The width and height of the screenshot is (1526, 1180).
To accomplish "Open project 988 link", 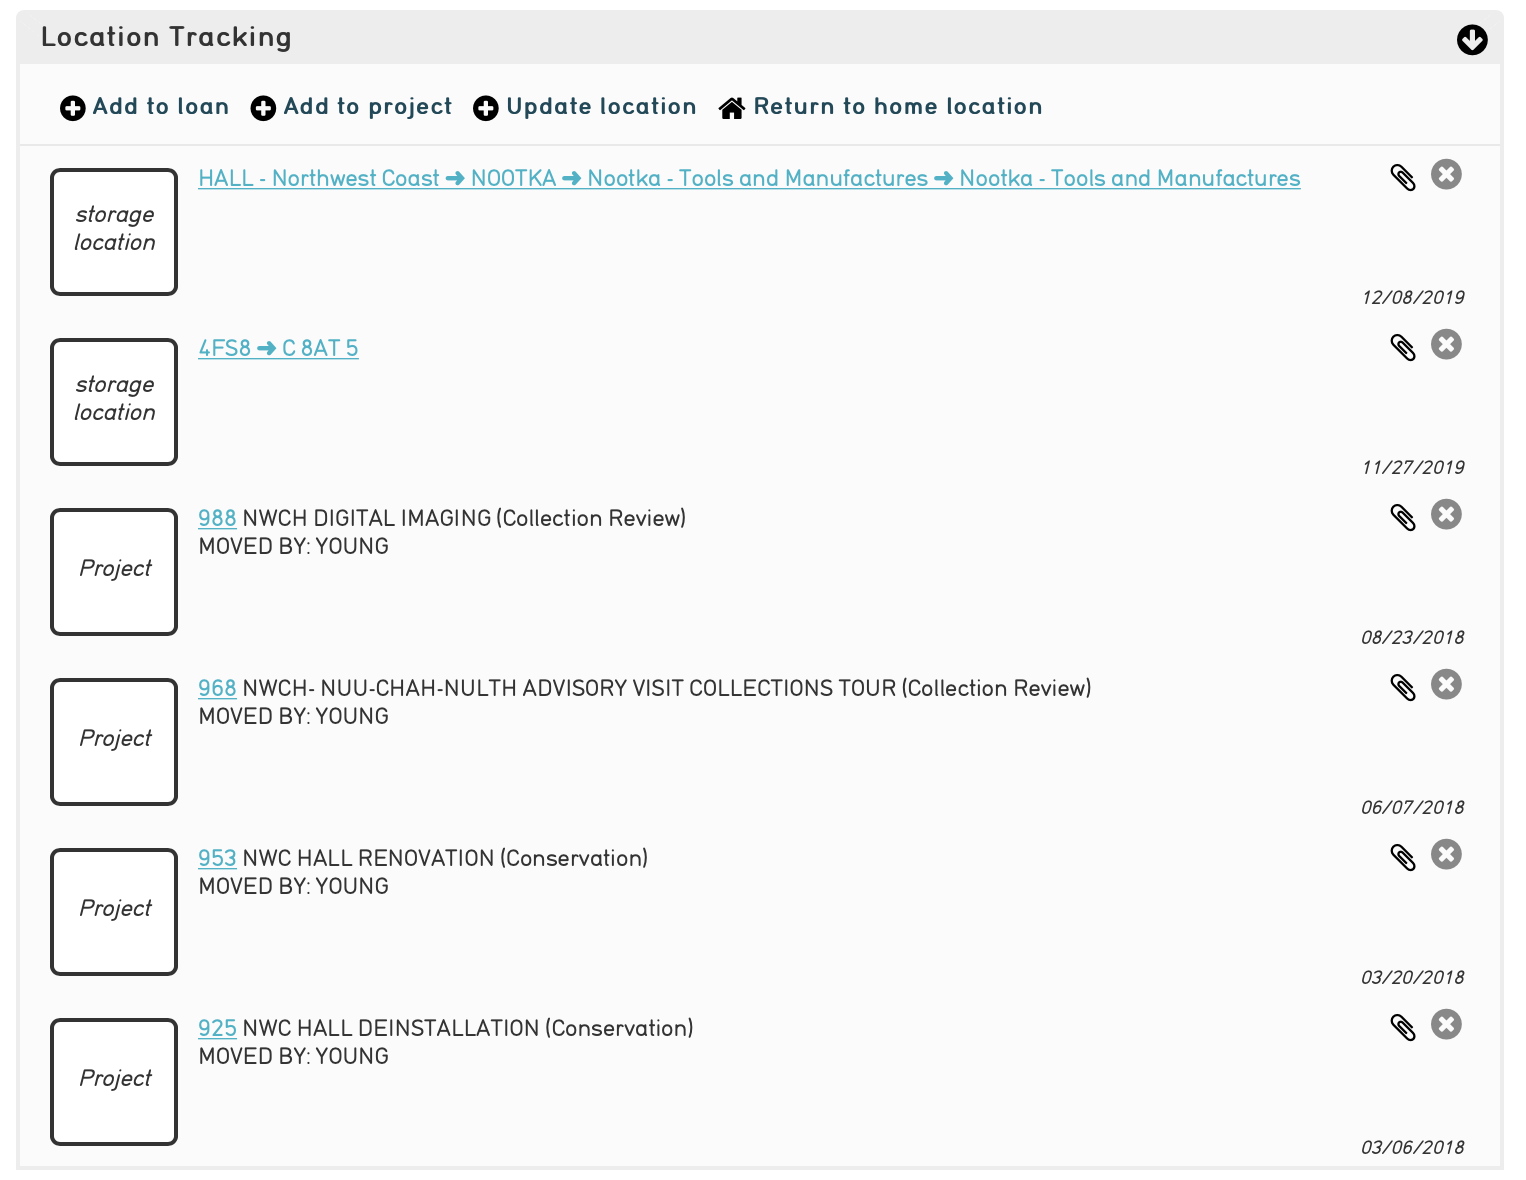I will pyautogui.click(x=217, y=519).
